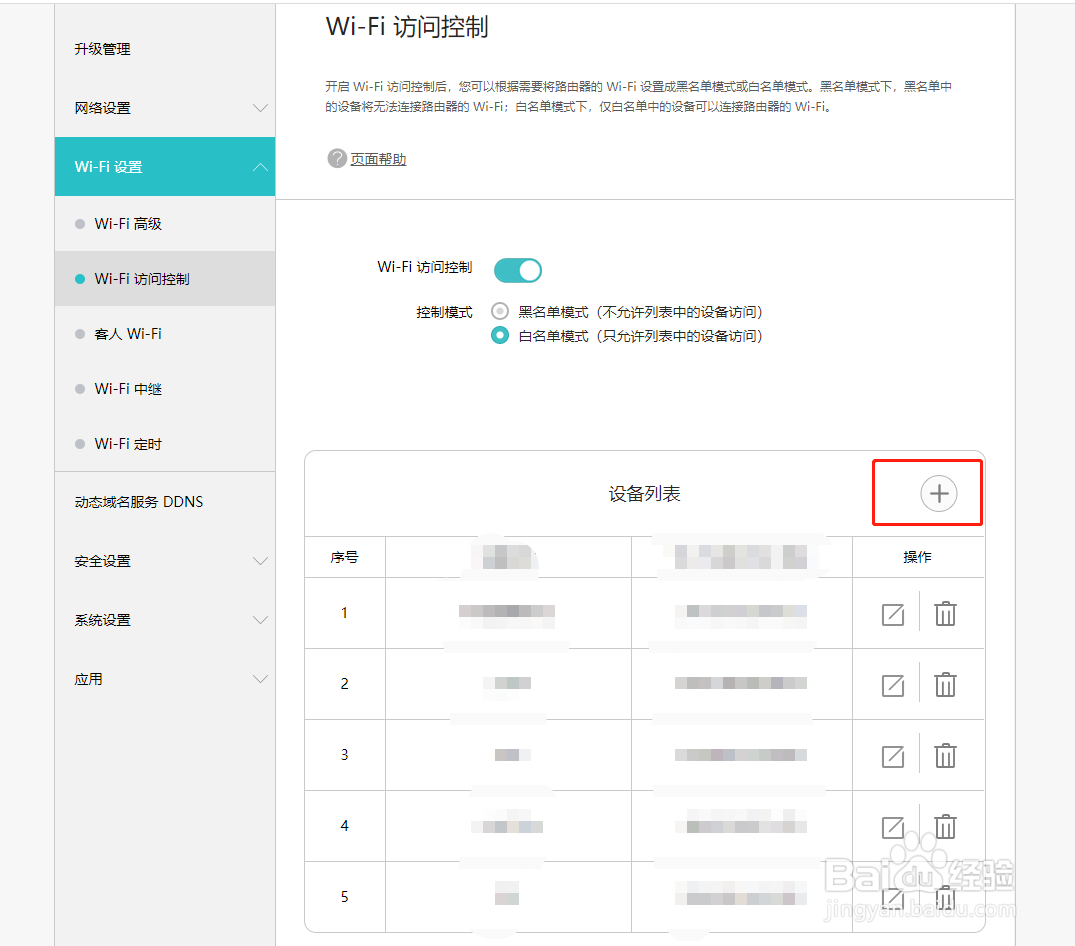Image resolution: width=1075 pixels, height=946 pixels.
Task: Click the 页面帮助 link
Action: pyautogui.click(x=377, y=158)
